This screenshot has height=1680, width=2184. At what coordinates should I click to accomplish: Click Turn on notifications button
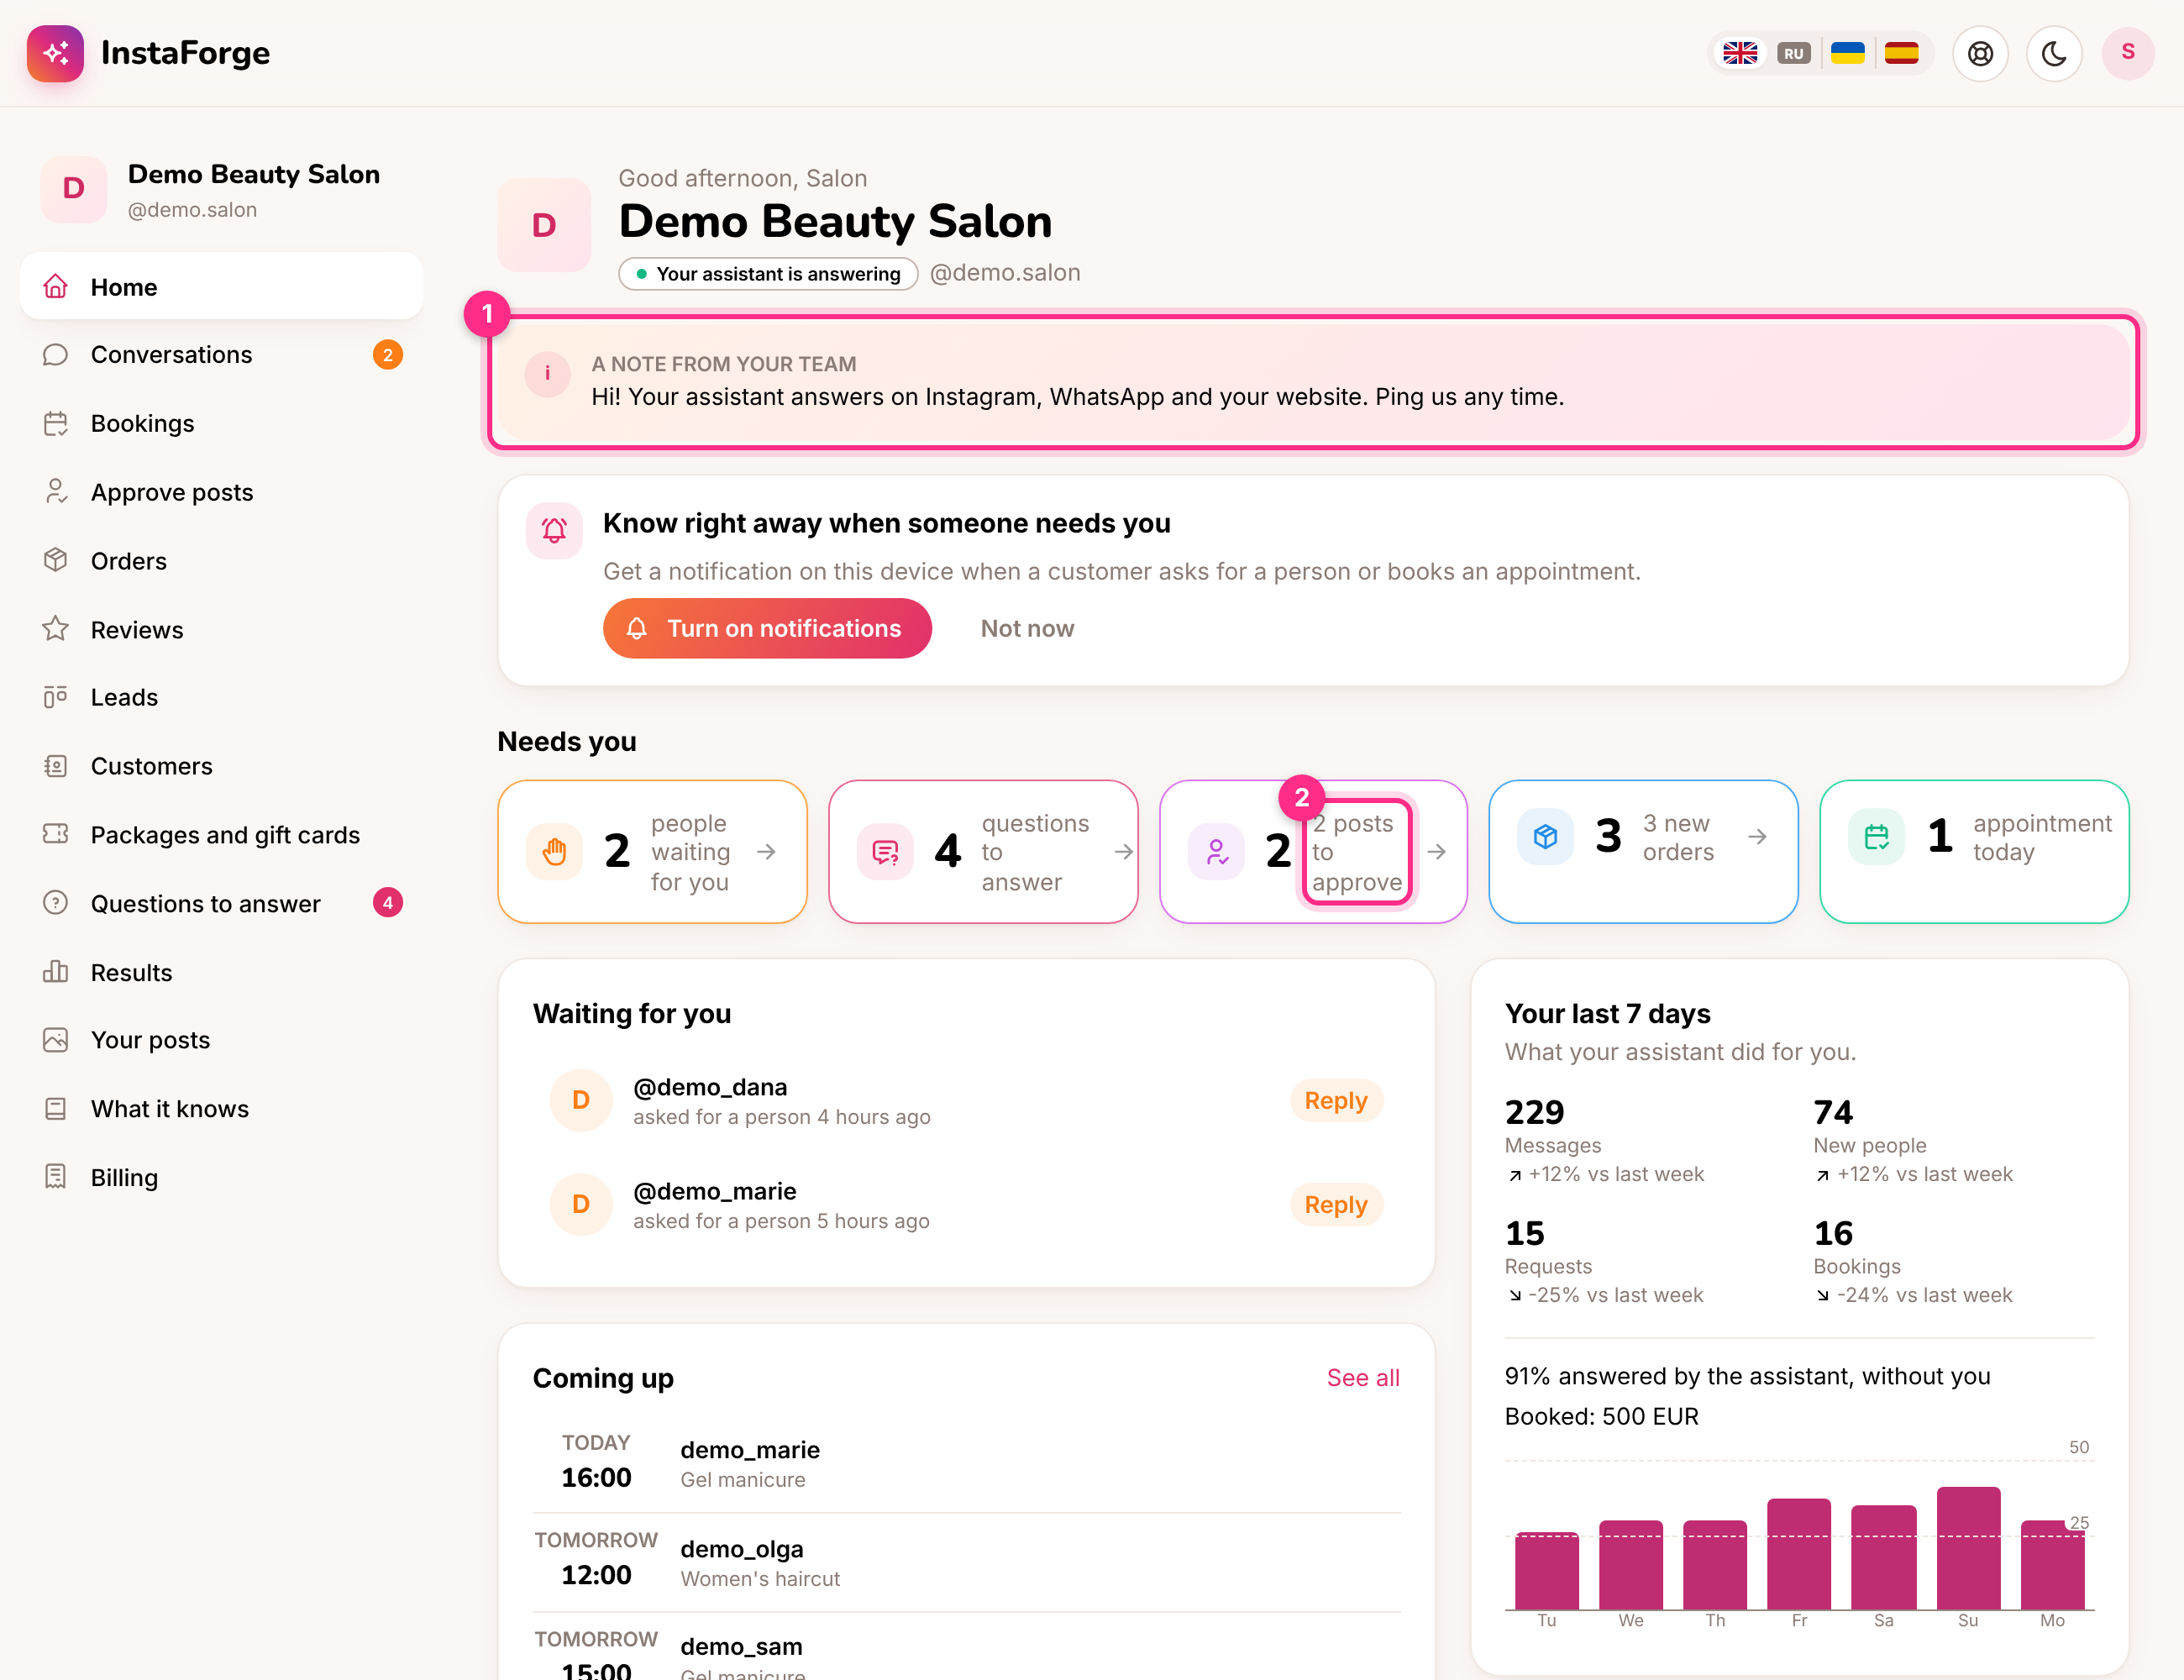click(767, 628)
